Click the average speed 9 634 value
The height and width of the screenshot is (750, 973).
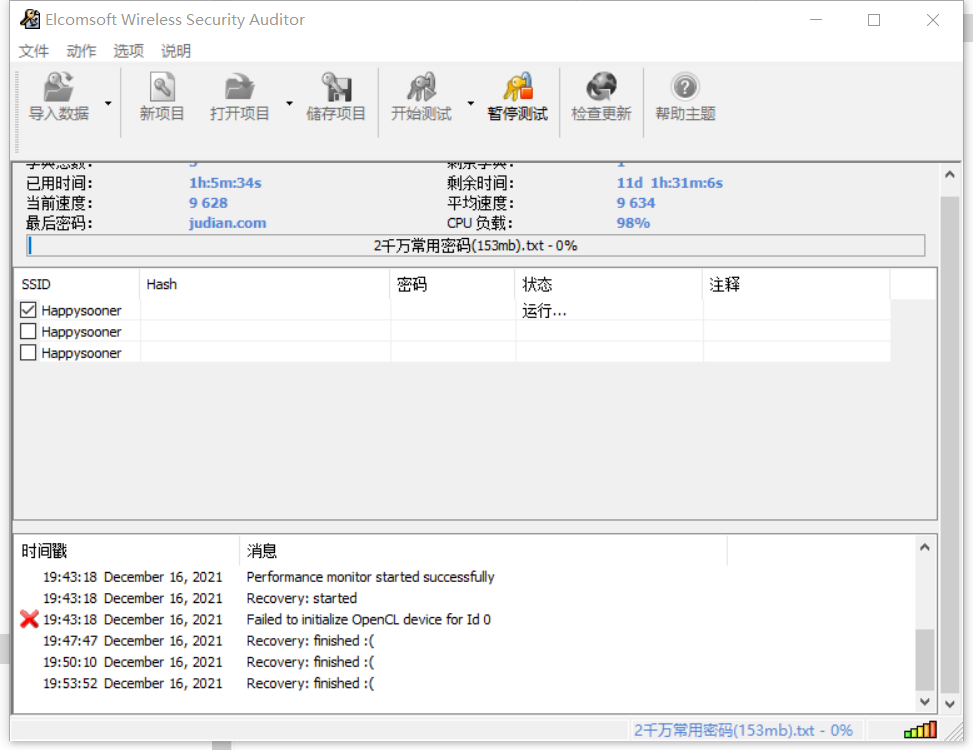coord(636,203)
